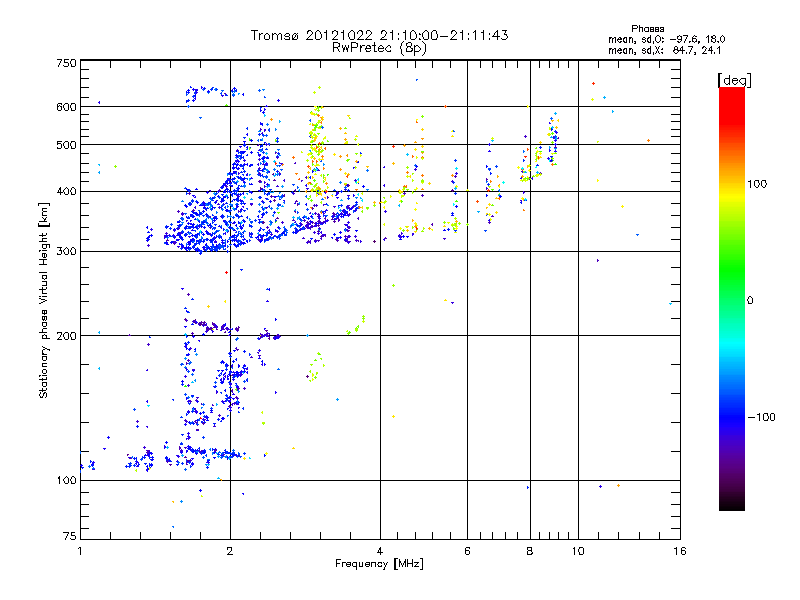Image resolution: width=800 pixels, height=600 pixels.
Task: Click the 'RwPretec (8p)' subtitle
Action: pos(379,48)
